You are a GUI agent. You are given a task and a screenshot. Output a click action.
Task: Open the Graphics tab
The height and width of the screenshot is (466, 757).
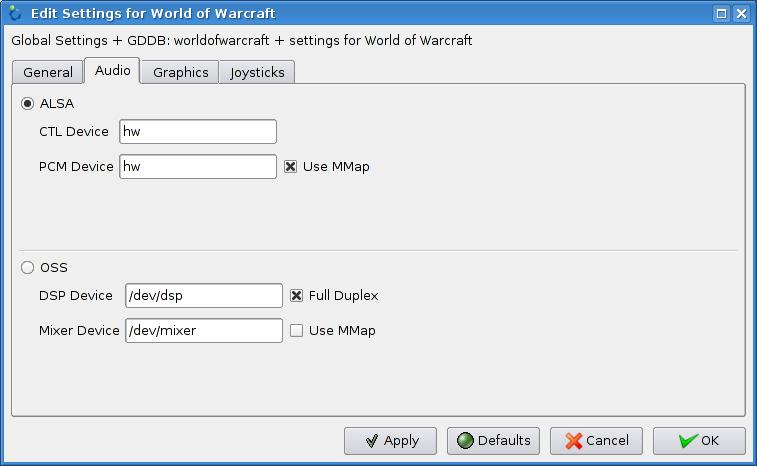click(180, 72)
